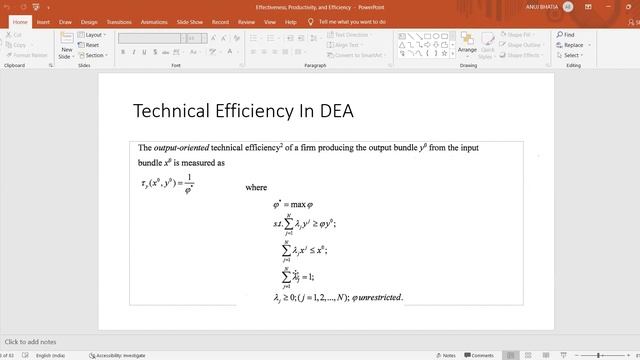
Task: Reset the slide with the Reset button
Action: pyautogui.click(x=89, y=45)
